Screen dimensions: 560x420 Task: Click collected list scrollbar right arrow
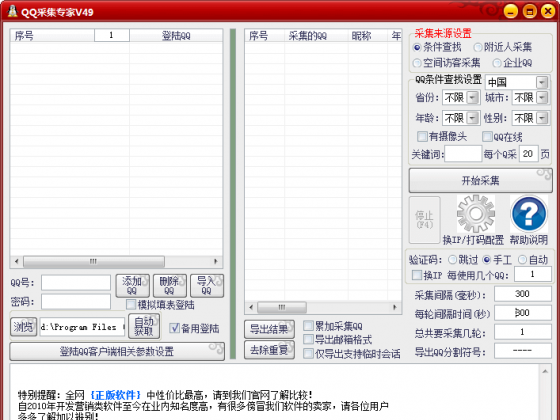394,307
